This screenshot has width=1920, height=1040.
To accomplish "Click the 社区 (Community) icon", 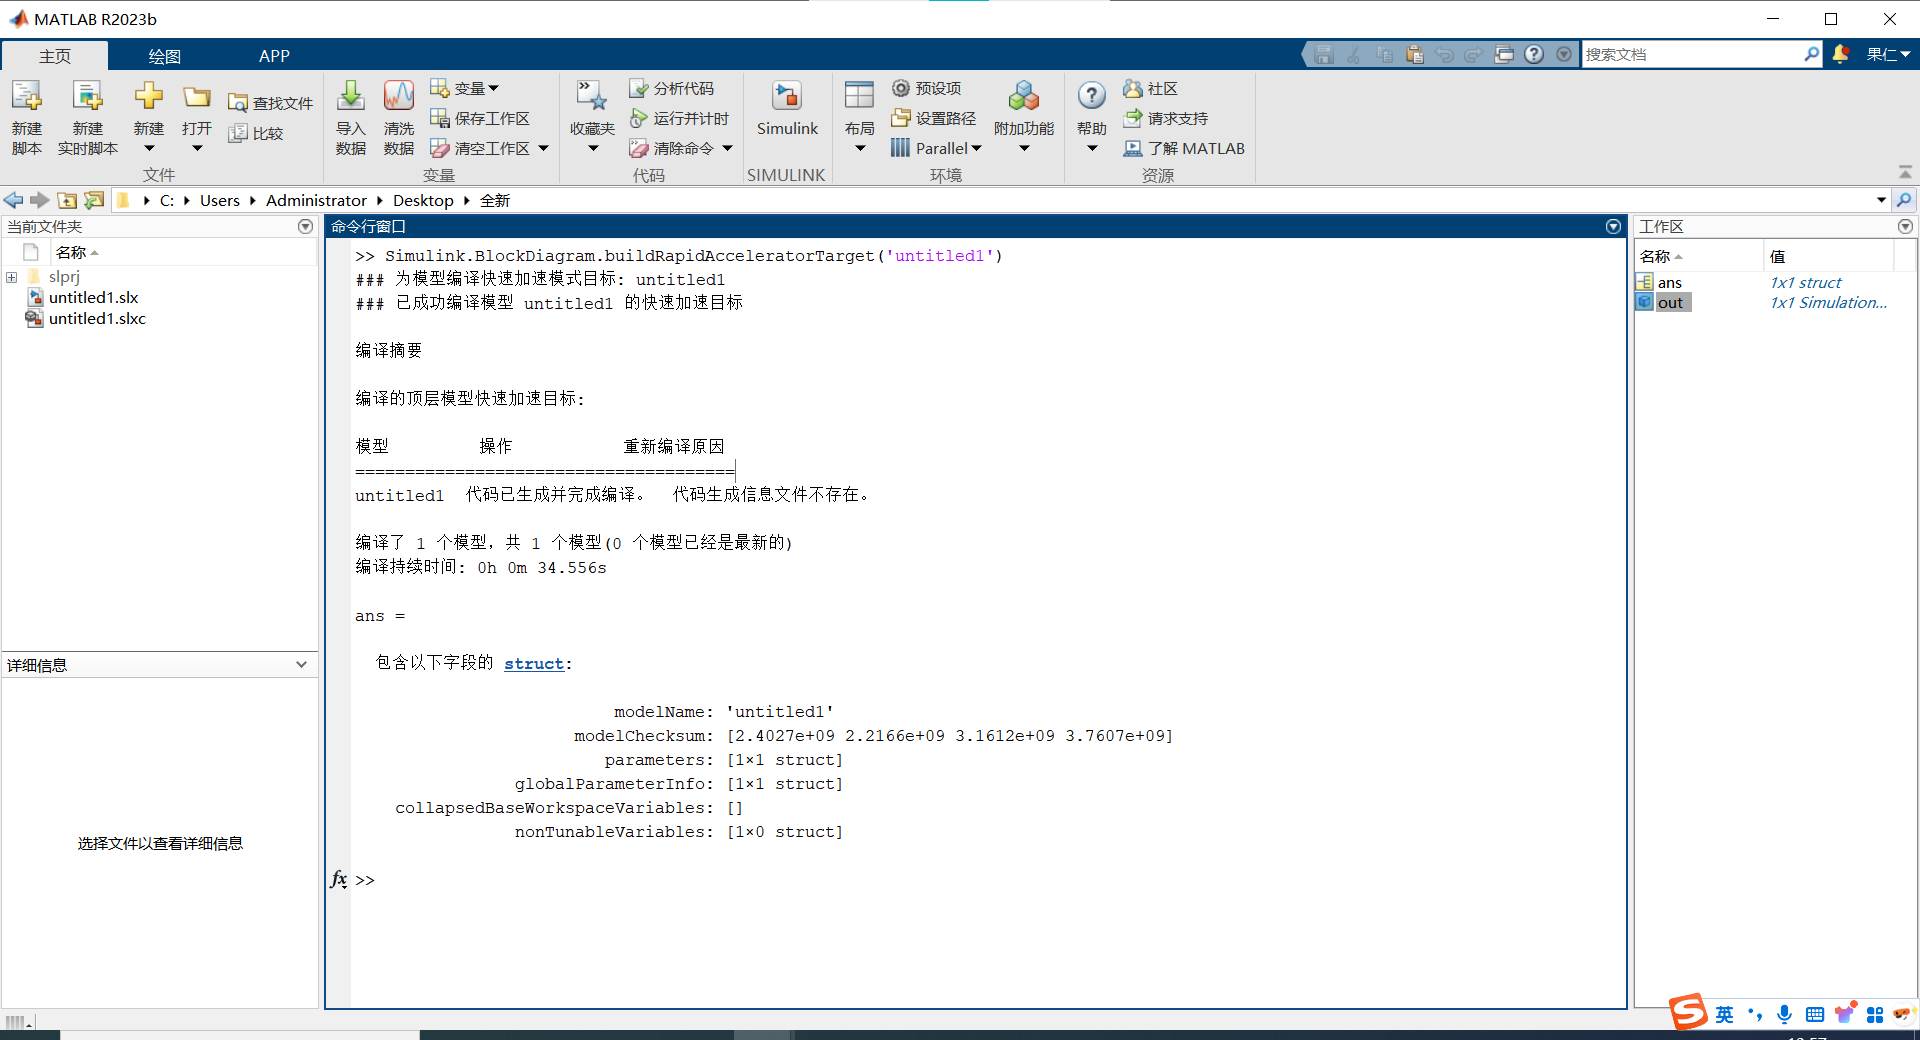I will pyautogui.click(x=1150, y=89).
